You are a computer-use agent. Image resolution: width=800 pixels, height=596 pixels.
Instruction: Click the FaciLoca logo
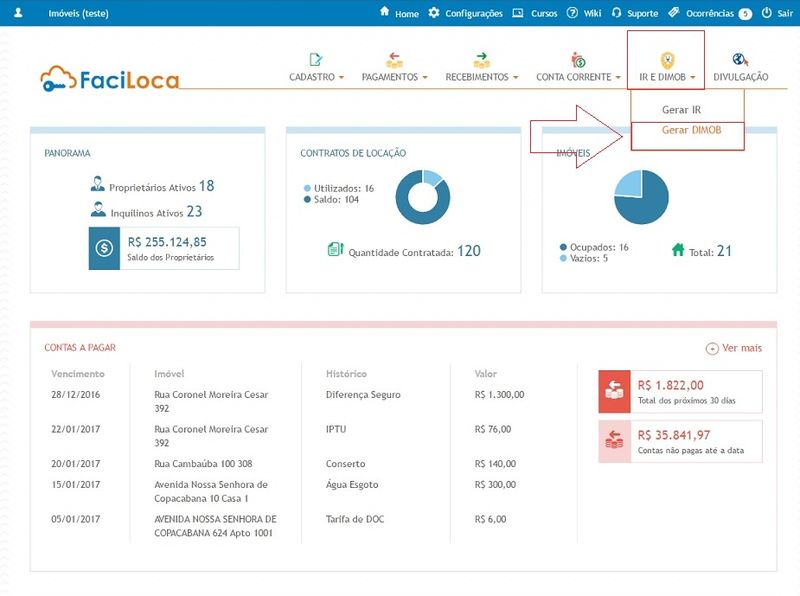[x=110, y=77]
